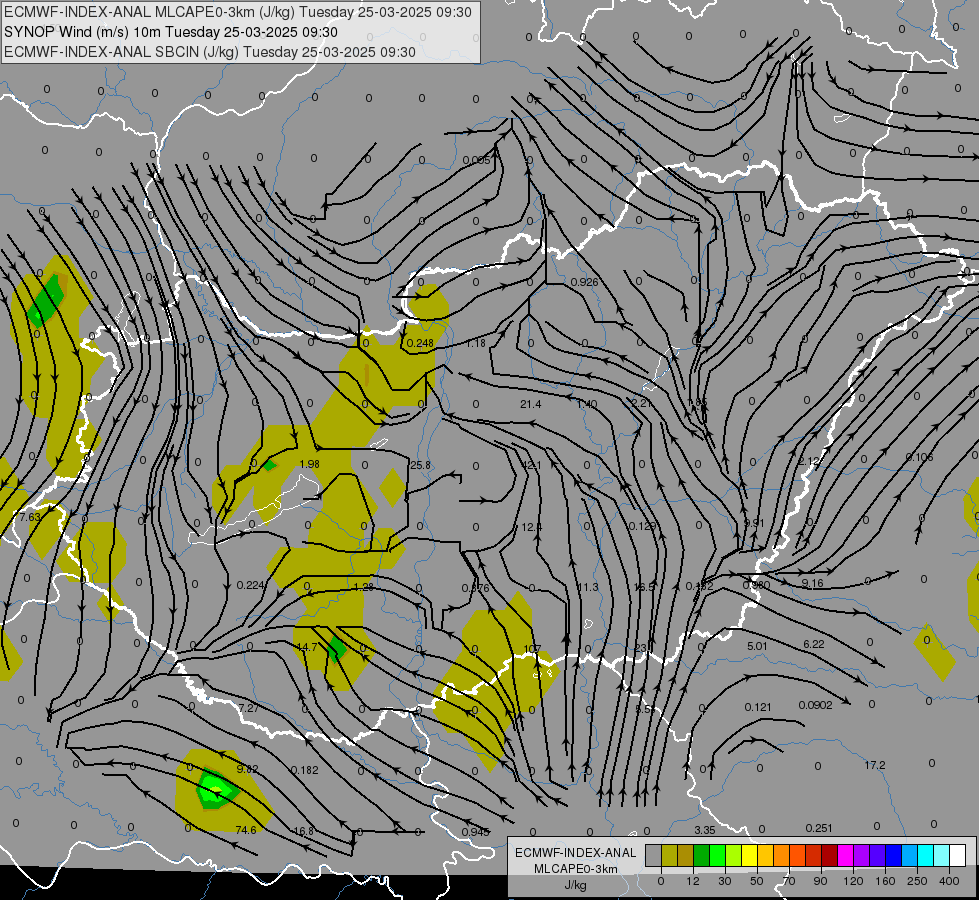Pick the dark blue legend swatch
Screen dimensions: 979x900
tap(893, 855)
